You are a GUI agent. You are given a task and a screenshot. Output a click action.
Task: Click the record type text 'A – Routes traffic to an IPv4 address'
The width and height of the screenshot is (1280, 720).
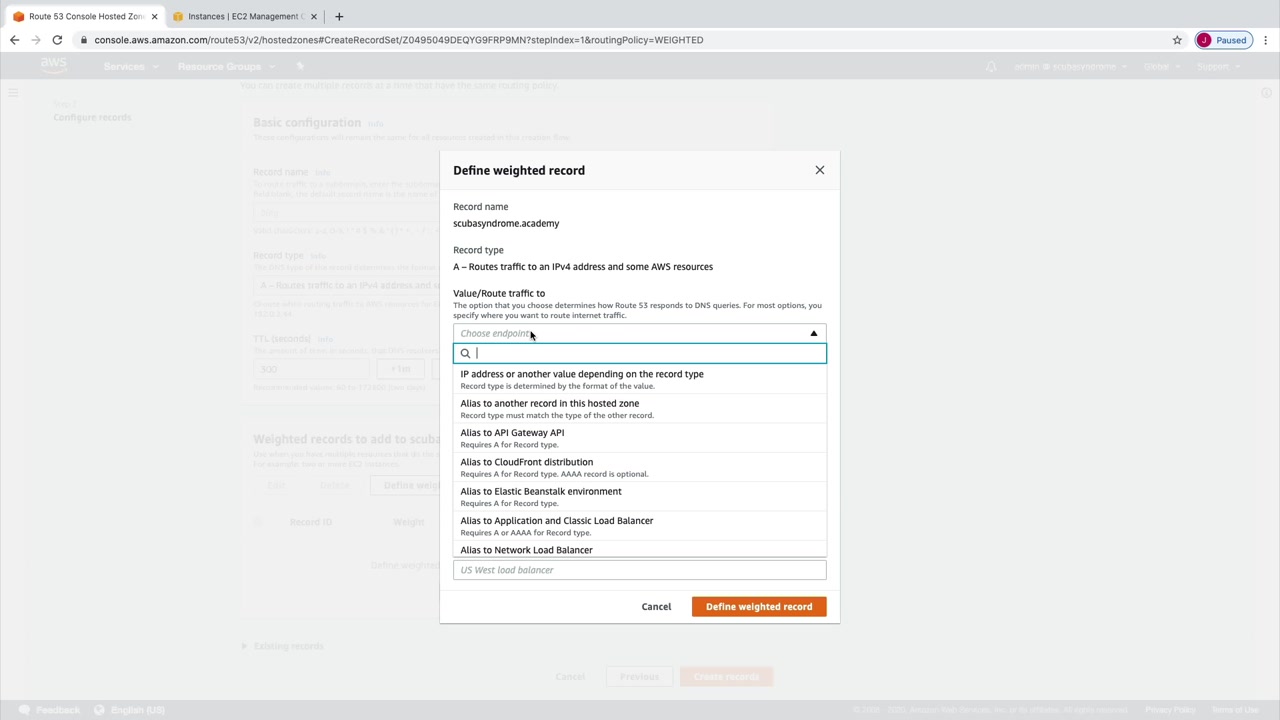coord(583,267)
